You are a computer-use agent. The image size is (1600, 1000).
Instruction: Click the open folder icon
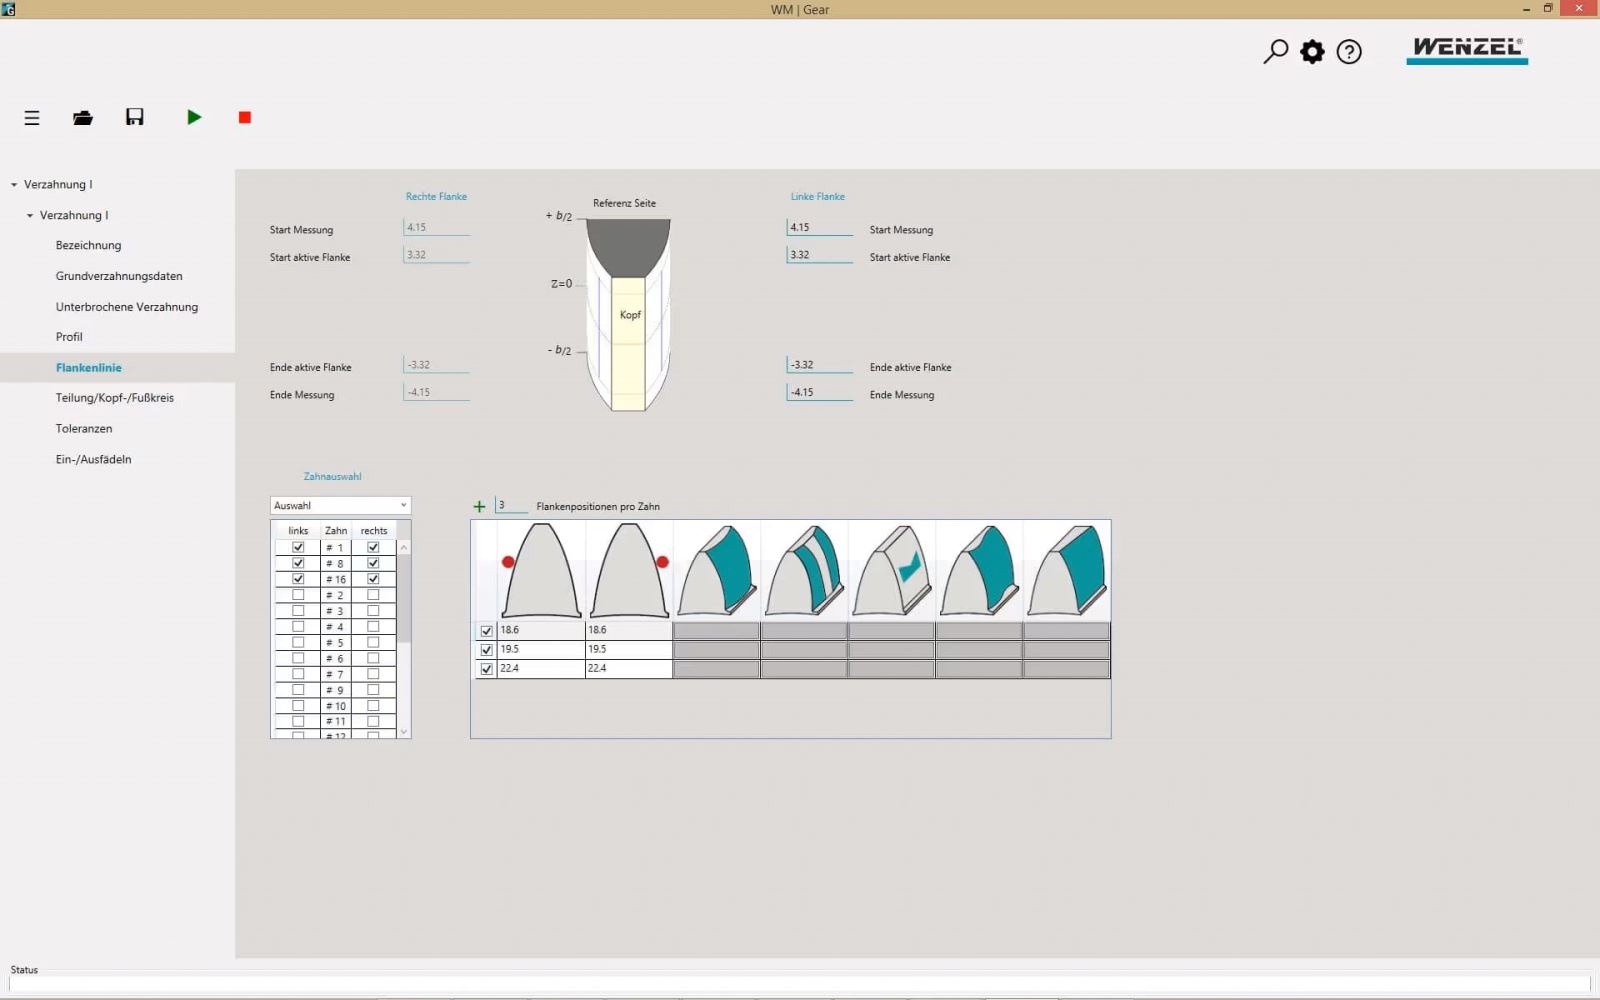coord(83,118)
